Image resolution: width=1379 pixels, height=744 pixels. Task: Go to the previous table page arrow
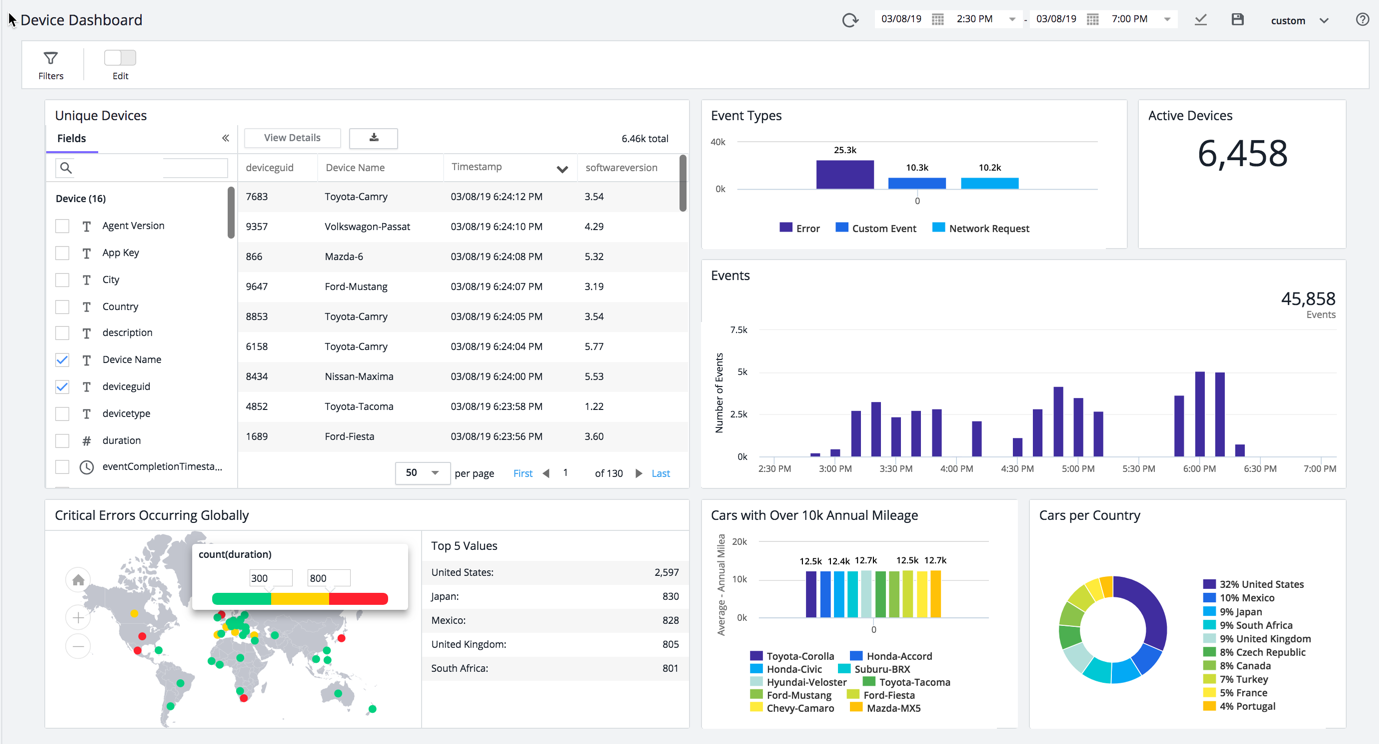coord(546,473)
